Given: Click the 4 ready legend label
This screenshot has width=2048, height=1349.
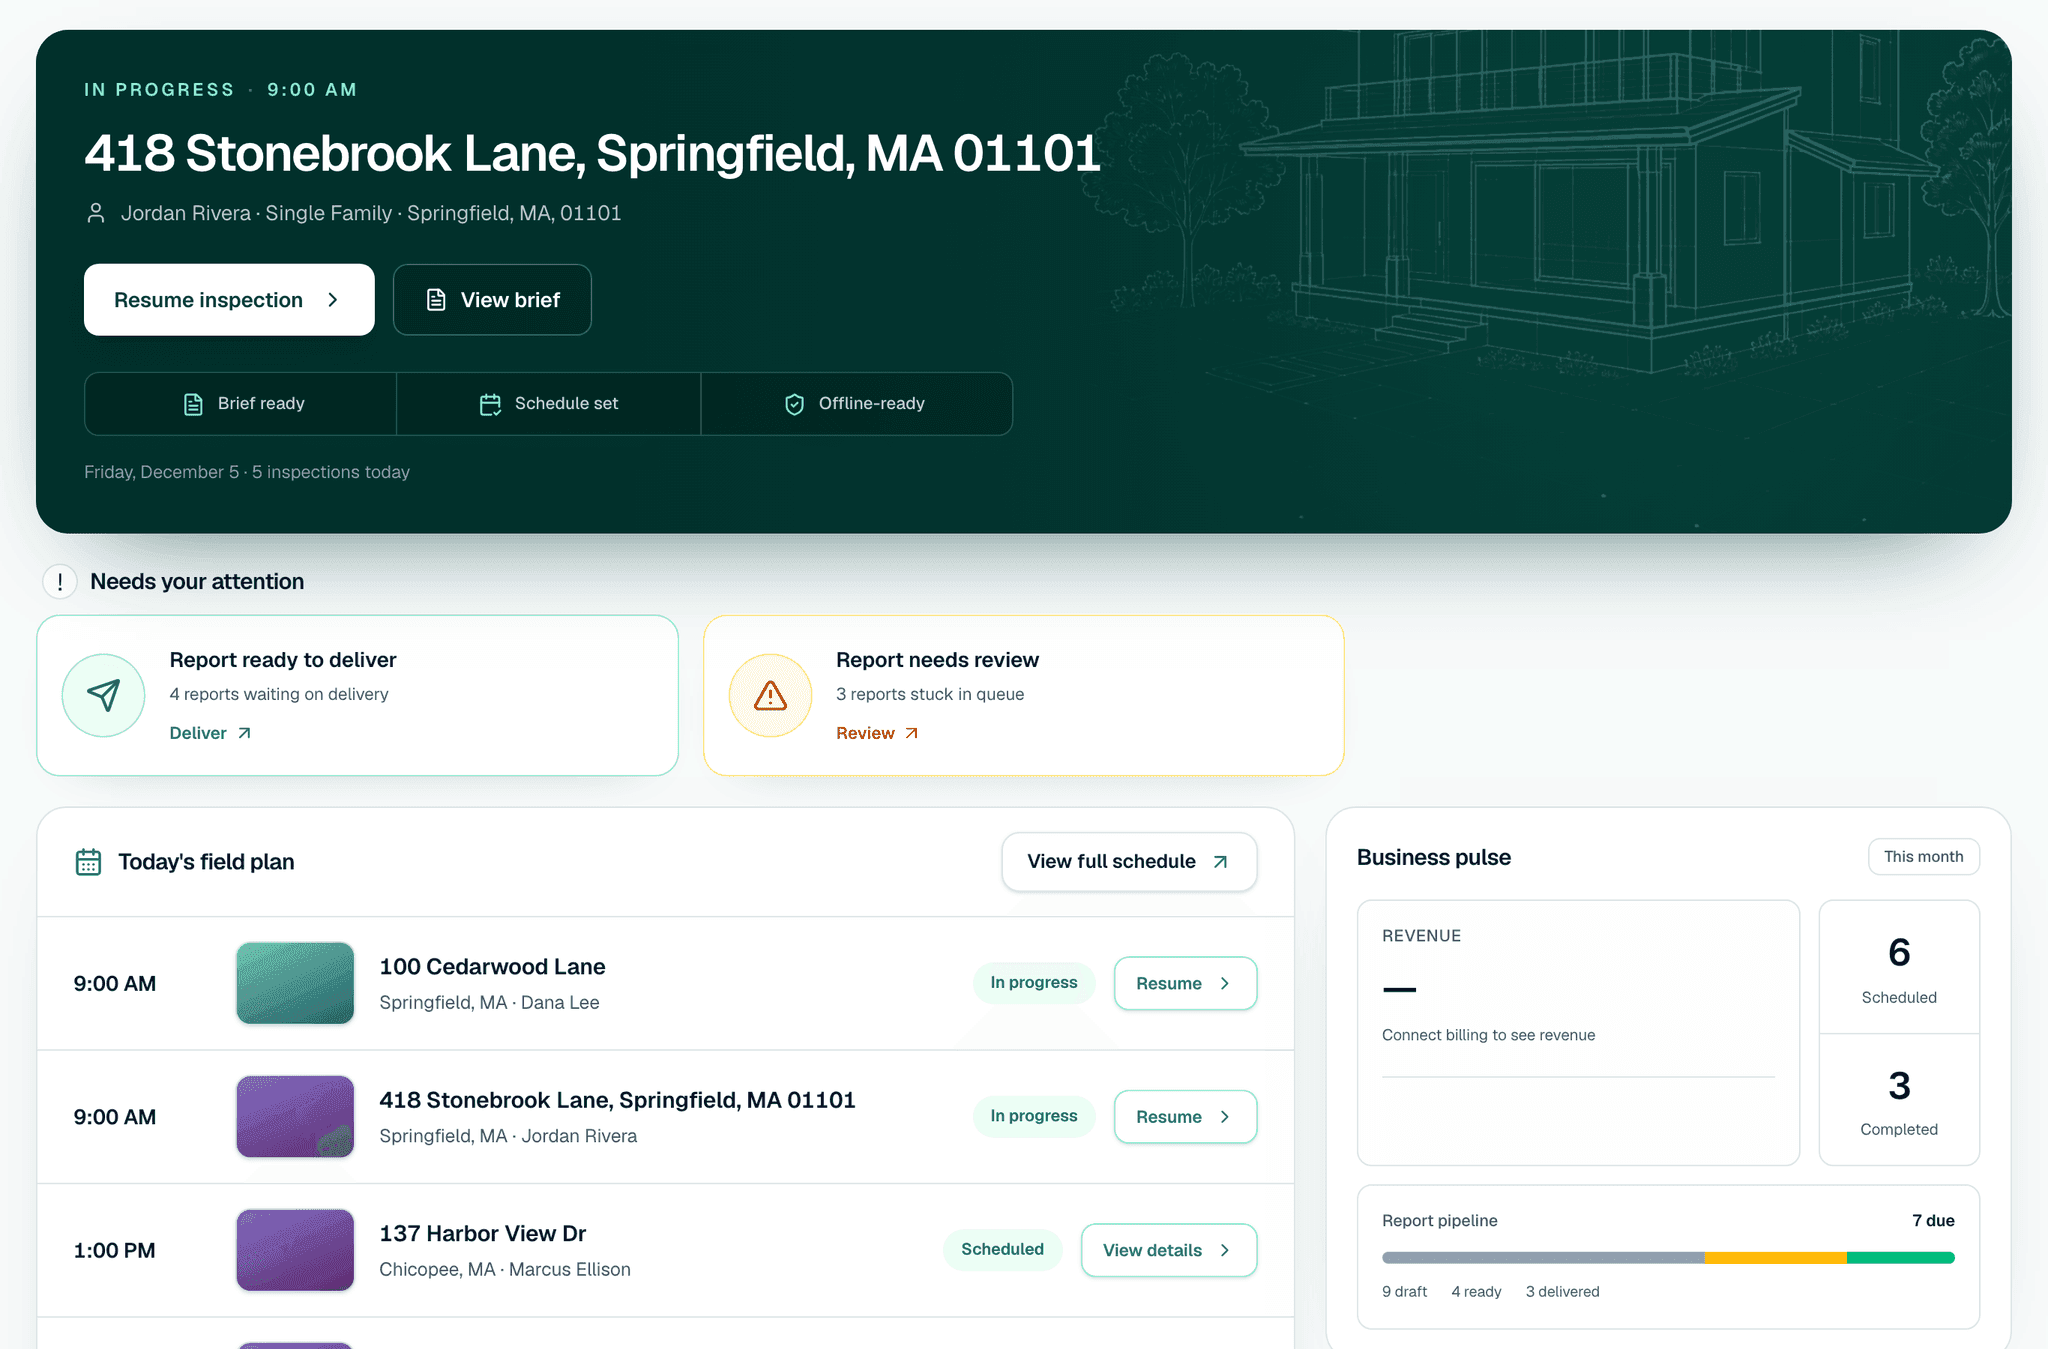Looking at the screenshot, I should [x=1476, y=1292].
